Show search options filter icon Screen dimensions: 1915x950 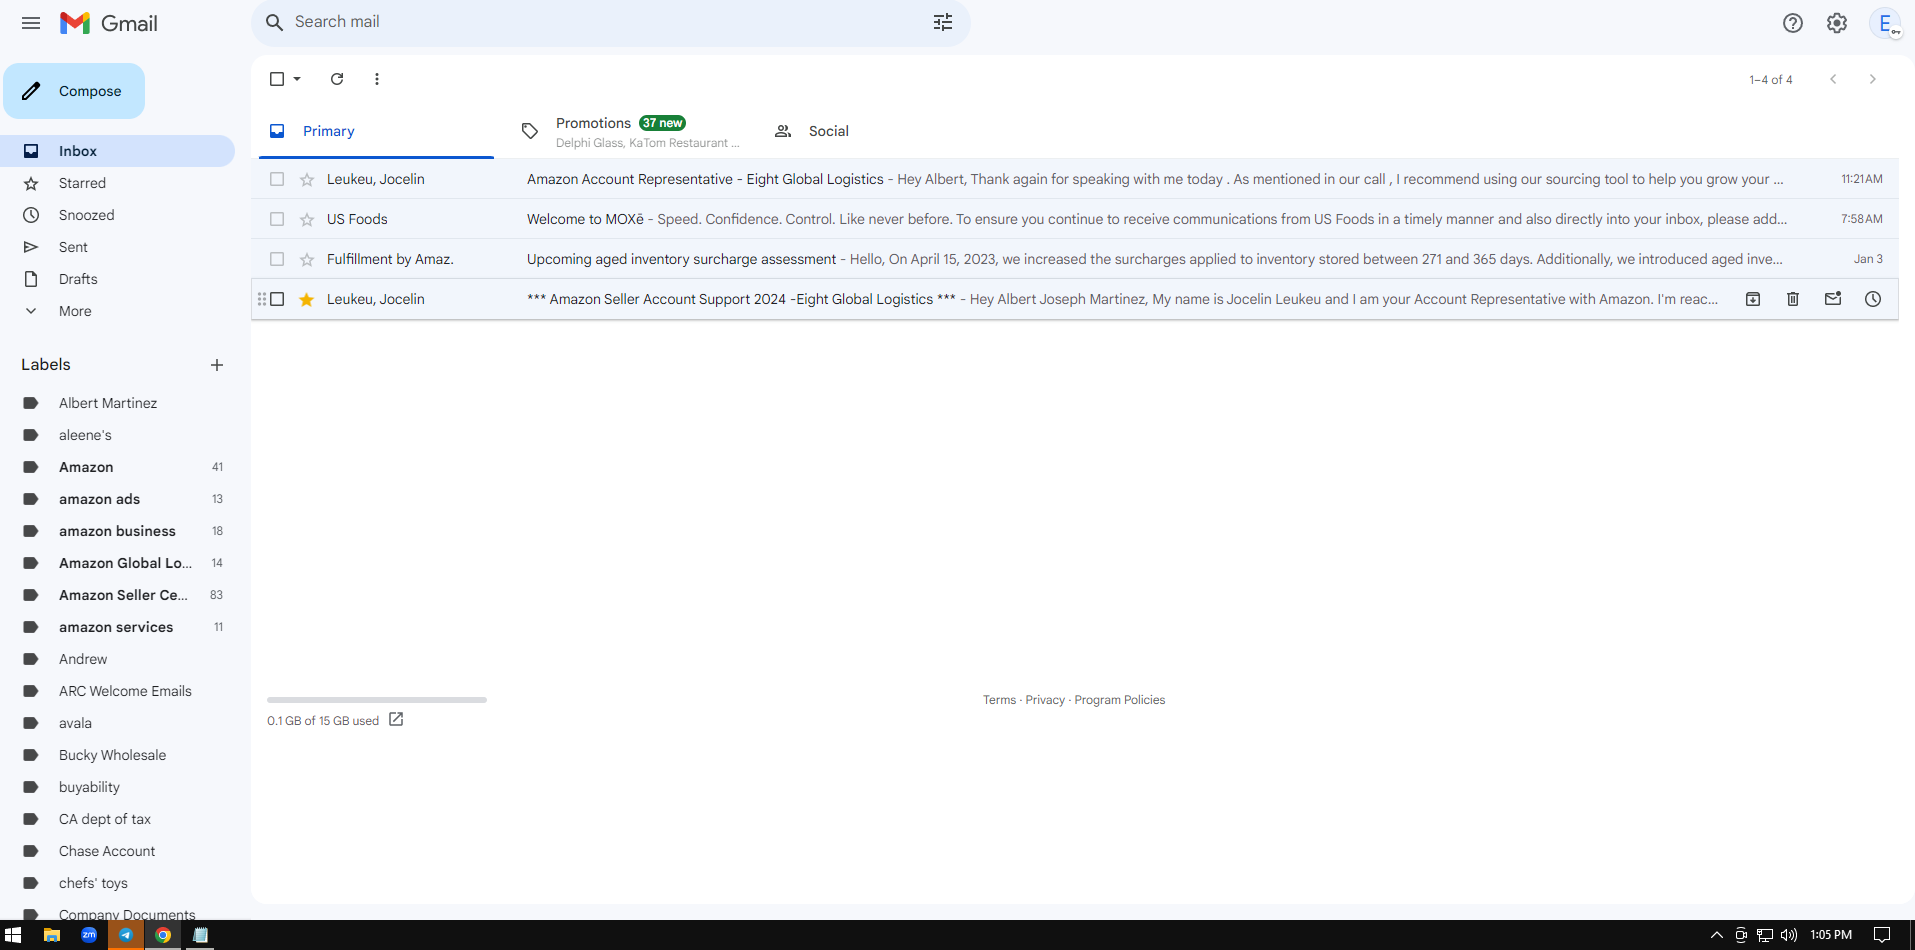coord(943,22)
